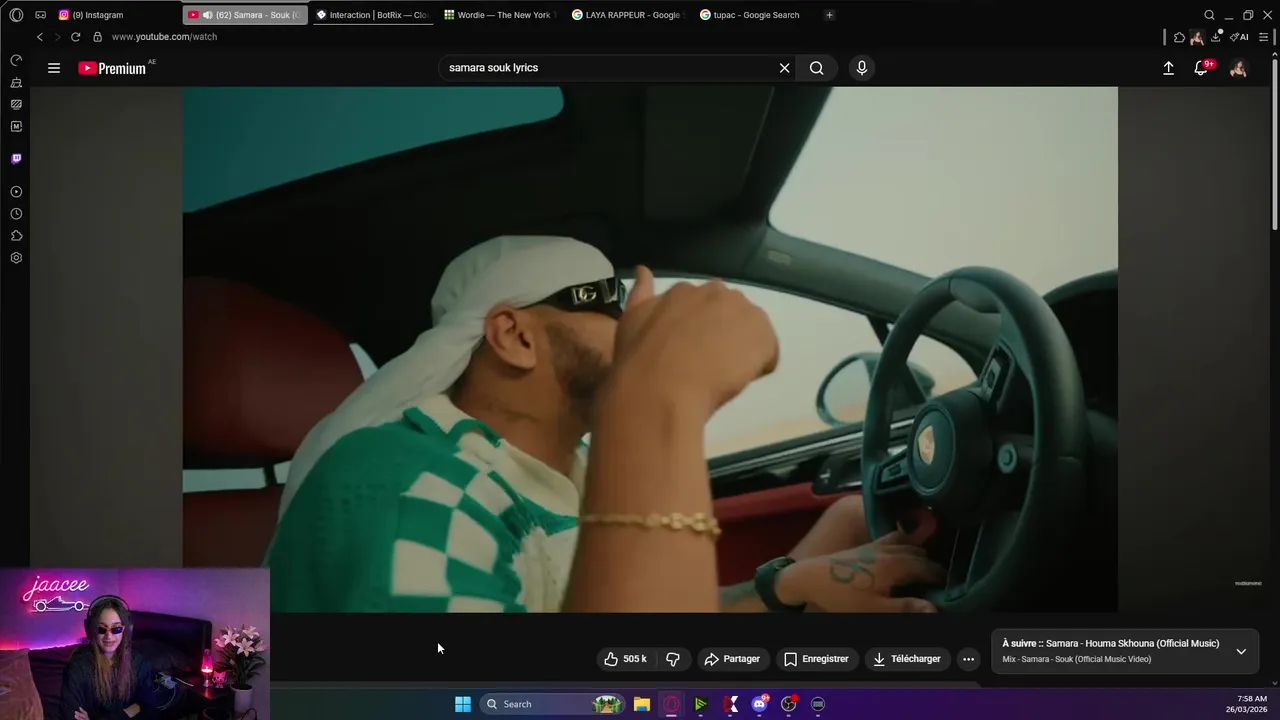This screenshot has height=720, width=1280.
Task: Open more actions three-dot menu
Action: (x=968, y=659)
